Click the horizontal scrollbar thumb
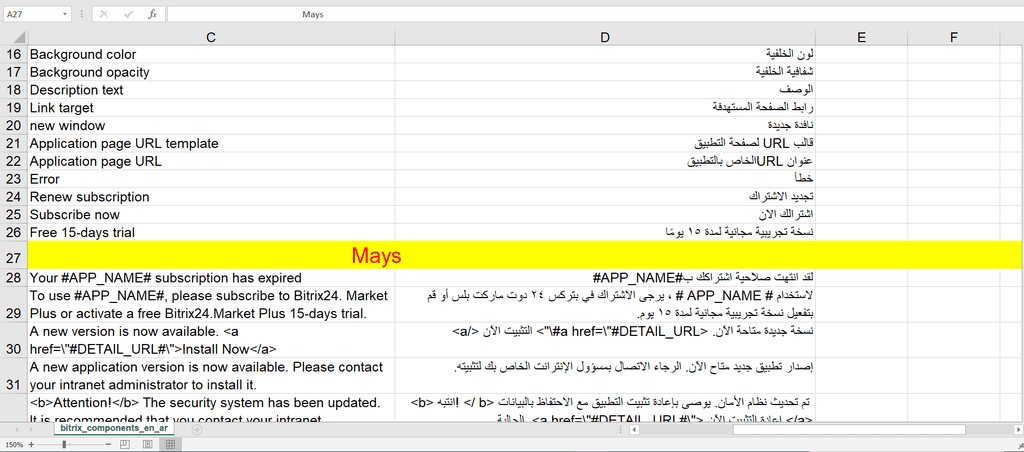Screen dimensions: 1024x452 pos(849,429)
